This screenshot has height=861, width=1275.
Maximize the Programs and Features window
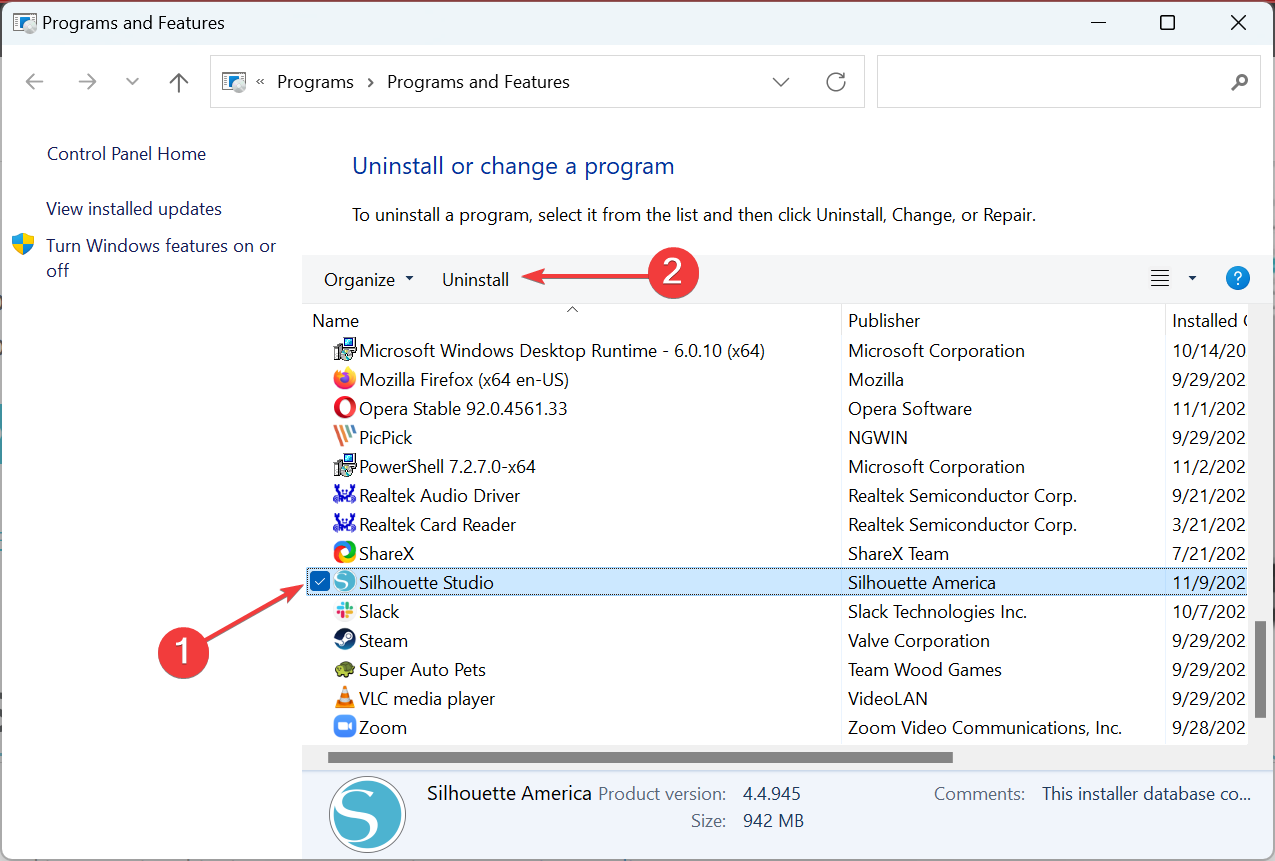1167,23
